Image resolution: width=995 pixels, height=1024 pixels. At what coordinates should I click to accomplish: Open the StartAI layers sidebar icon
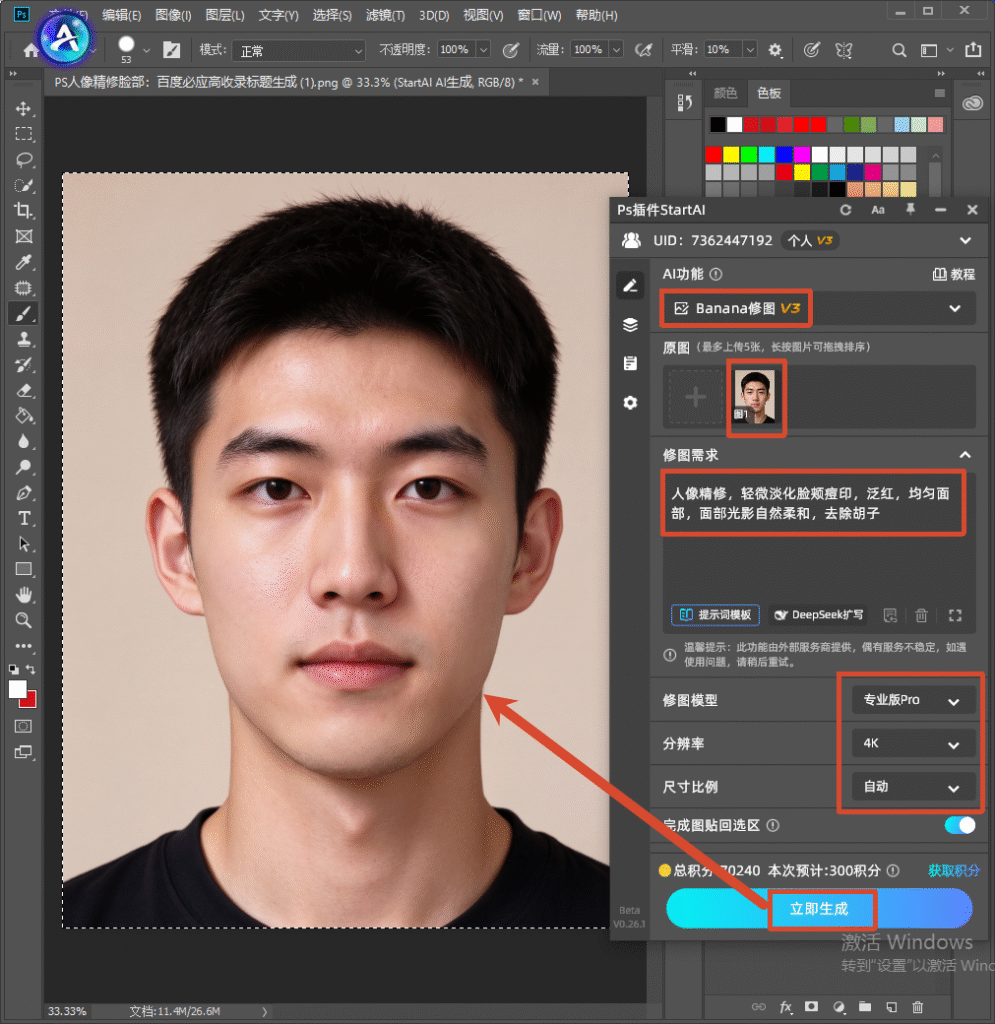click(x=630, y=325)
